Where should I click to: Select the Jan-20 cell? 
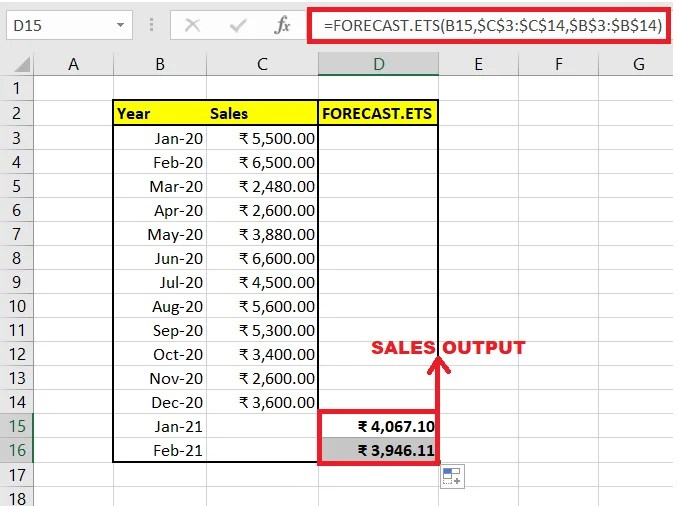click(160, 138)
